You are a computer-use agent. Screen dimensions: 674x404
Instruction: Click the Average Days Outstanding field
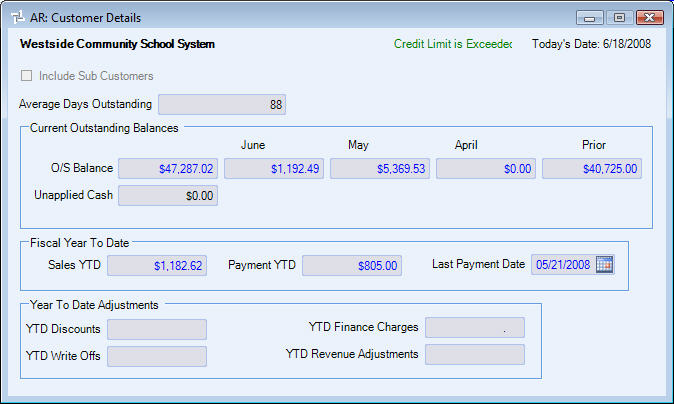(x=221, y=104)
